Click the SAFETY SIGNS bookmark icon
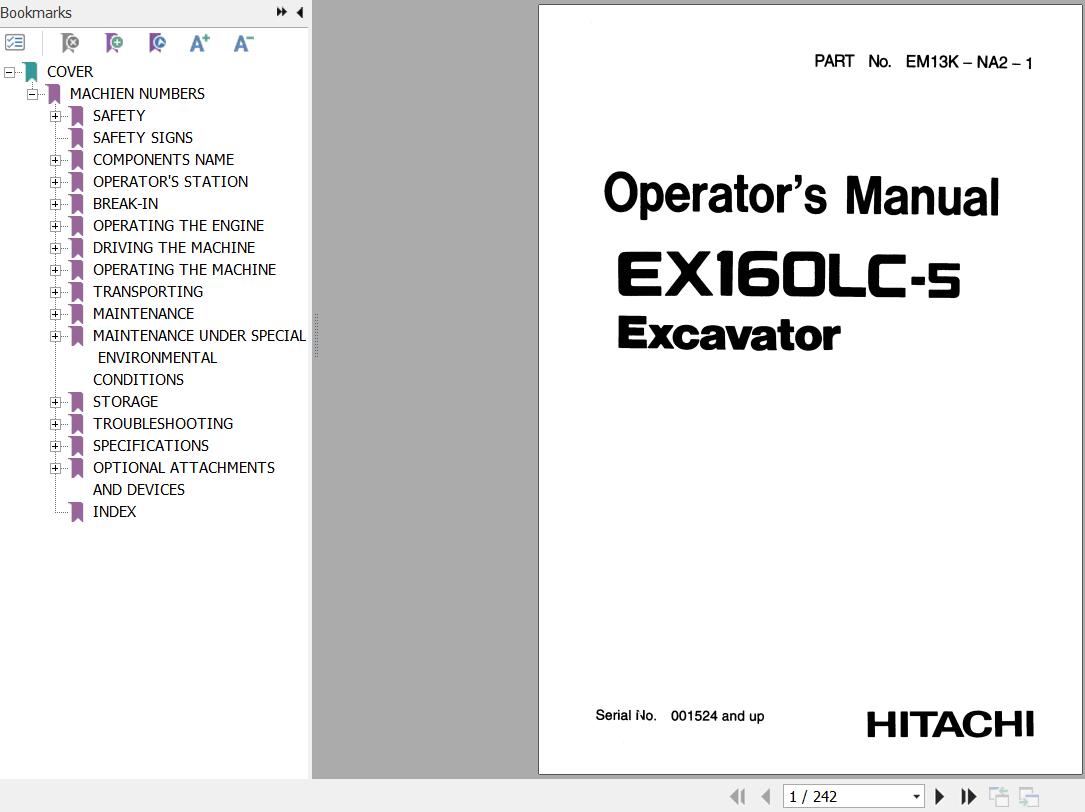Image resolution: width=1085 pixels, height=812 pixels. click(78, 138)
